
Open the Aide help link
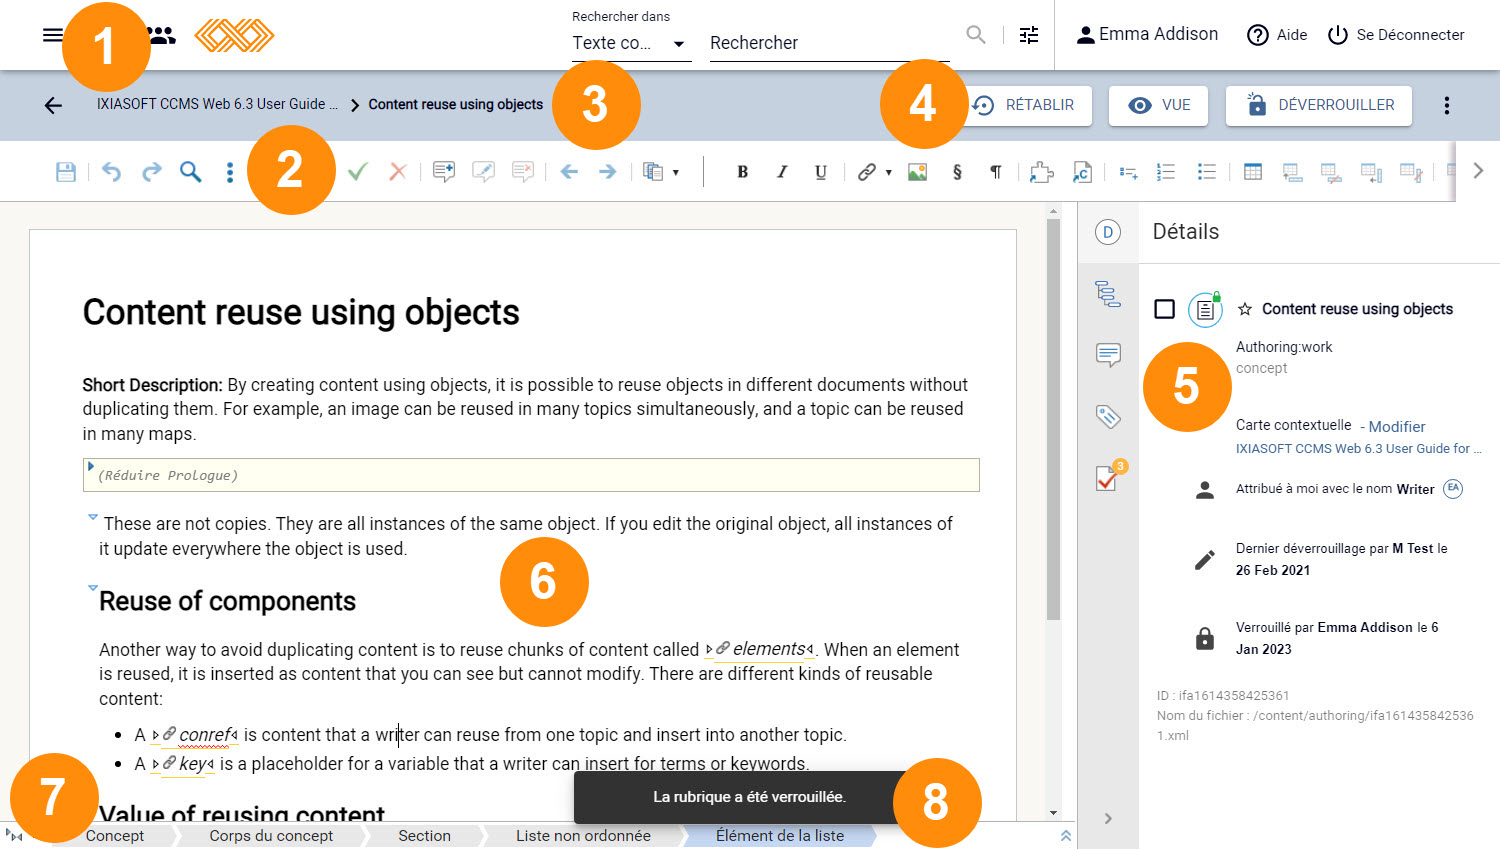[x=1277, y=35]
